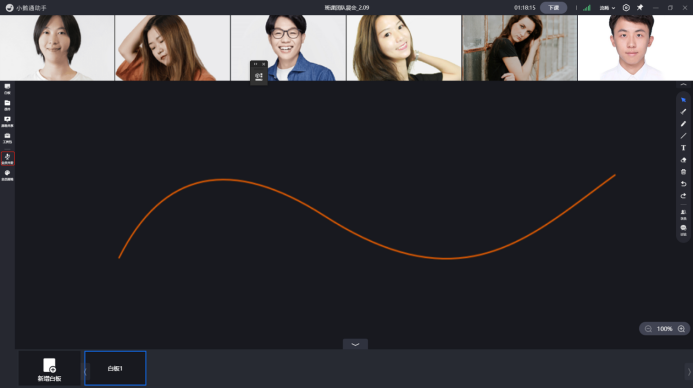Select the arrow pointer tool
The height and width of the screenshot is (388, 693).
click(x=683, y=100)
